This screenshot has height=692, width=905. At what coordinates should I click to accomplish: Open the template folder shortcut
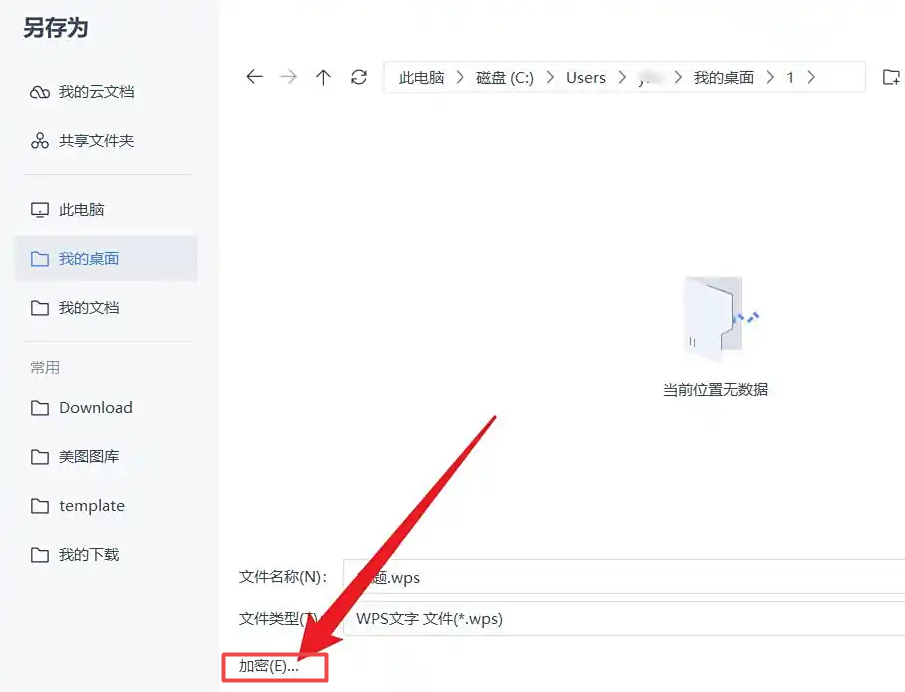tap(91, 506)
